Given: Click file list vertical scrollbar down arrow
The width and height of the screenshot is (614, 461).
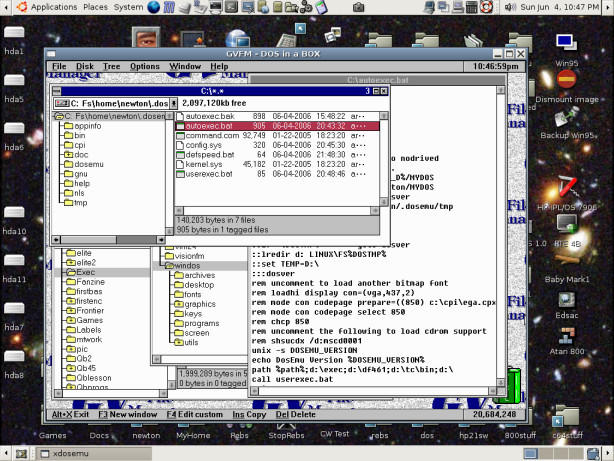Looking at the screenshot, I should point(384,202).
